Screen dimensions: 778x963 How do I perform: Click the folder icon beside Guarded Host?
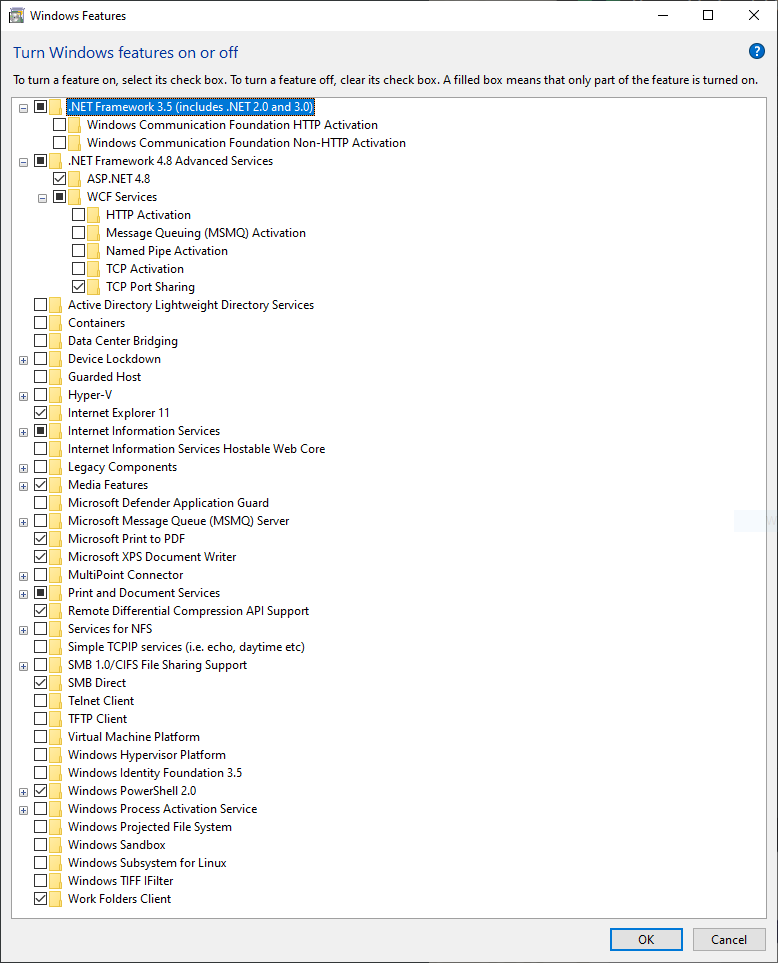[55, 377]
